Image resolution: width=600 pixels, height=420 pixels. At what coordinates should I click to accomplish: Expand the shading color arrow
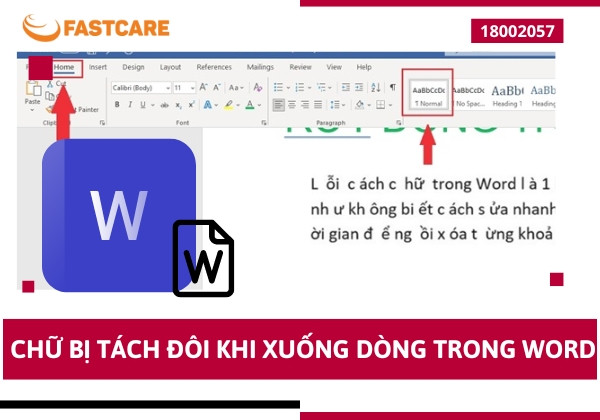[x=369, y=105]
